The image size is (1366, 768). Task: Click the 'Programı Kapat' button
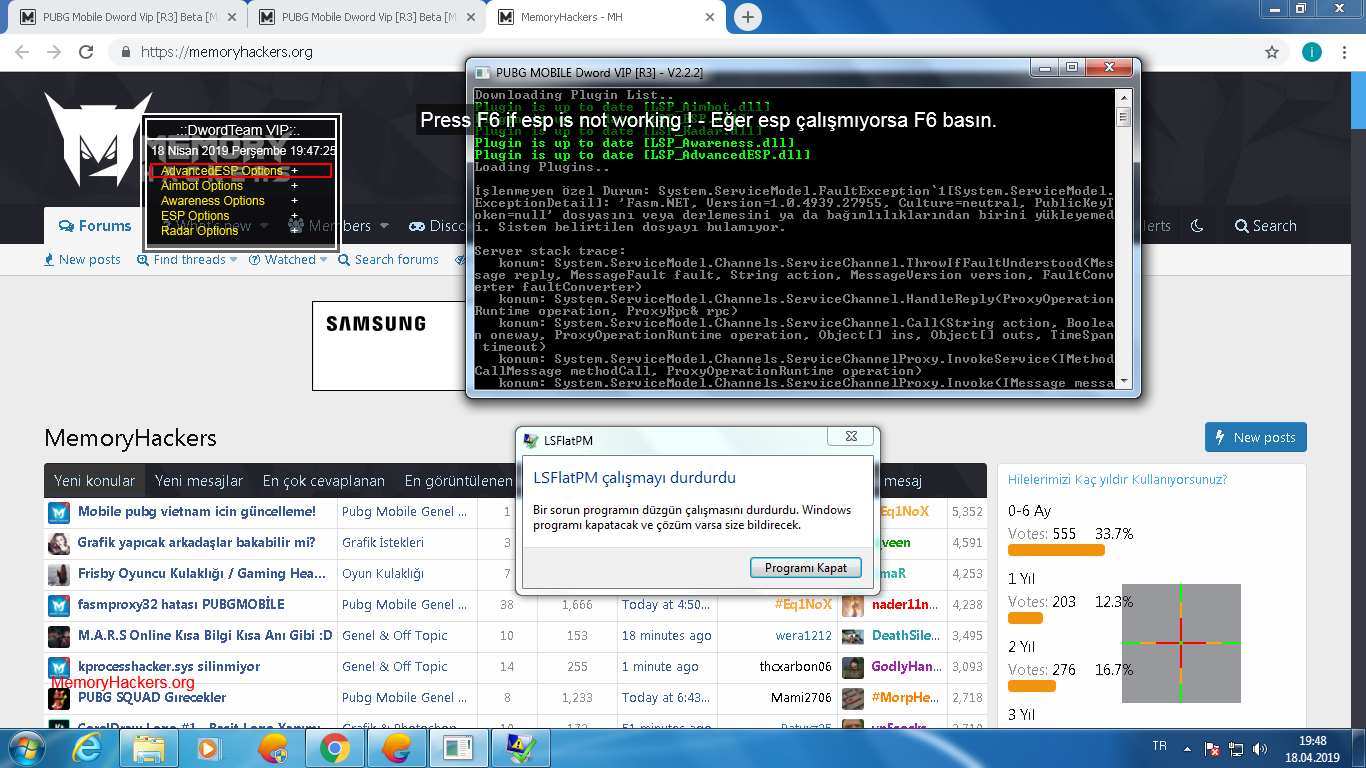point(806,567)
